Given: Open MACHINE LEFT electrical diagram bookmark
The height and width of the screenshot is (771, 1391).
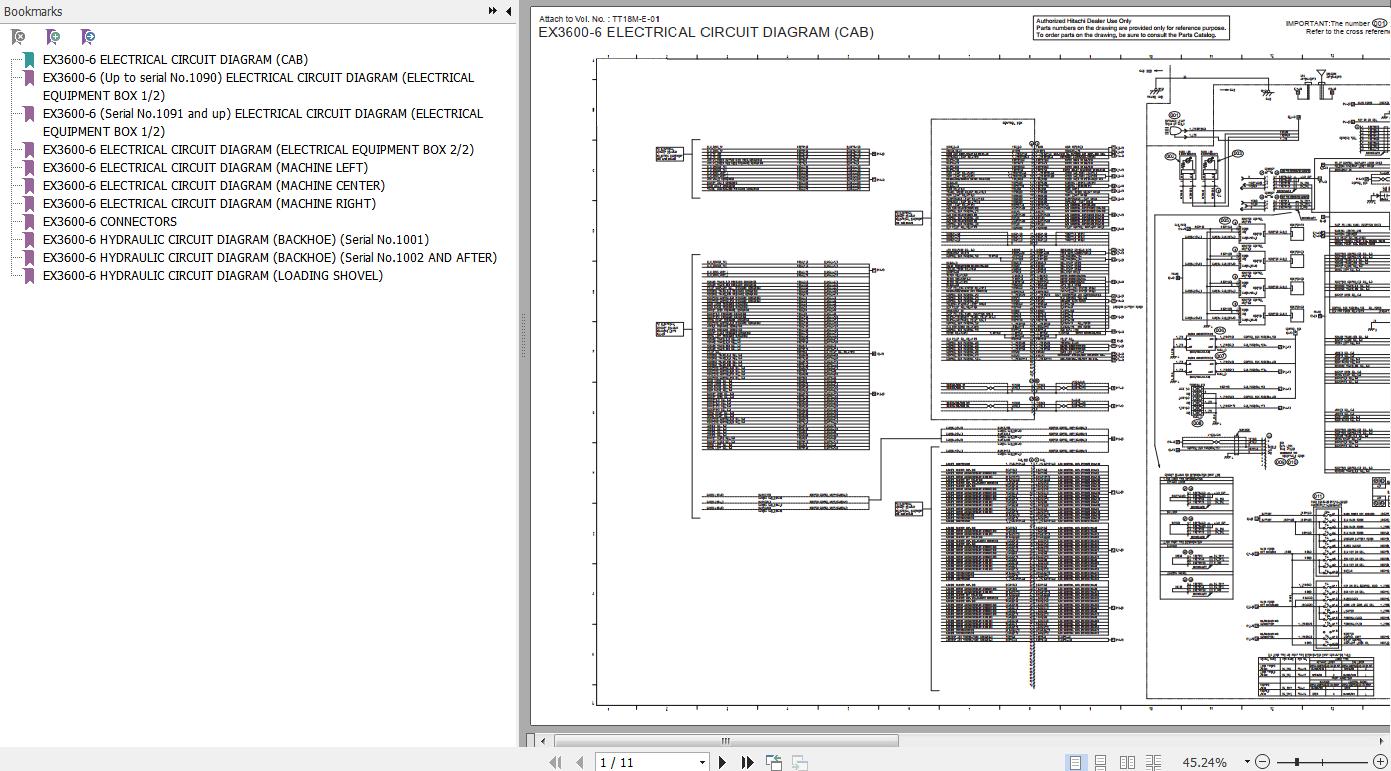Looking at the screenshot, I should [205, 167].
